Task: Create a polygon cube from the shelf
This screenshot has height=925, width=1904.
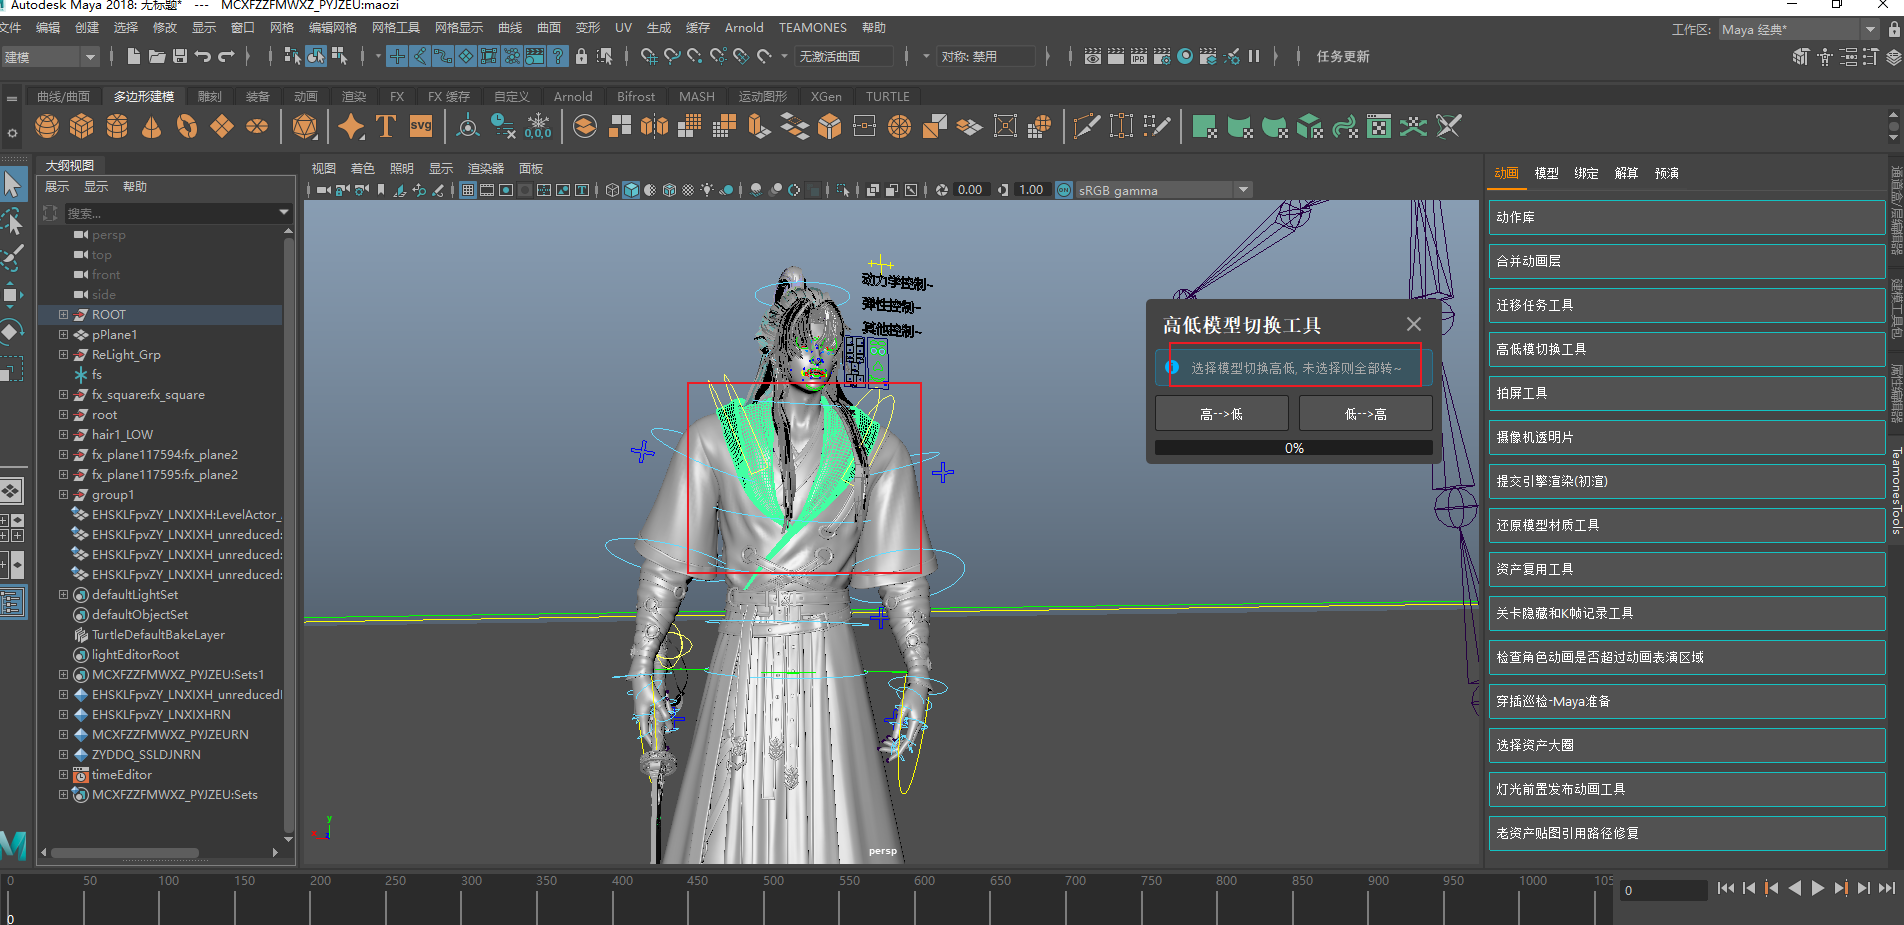Action: (x=82, y=126)
